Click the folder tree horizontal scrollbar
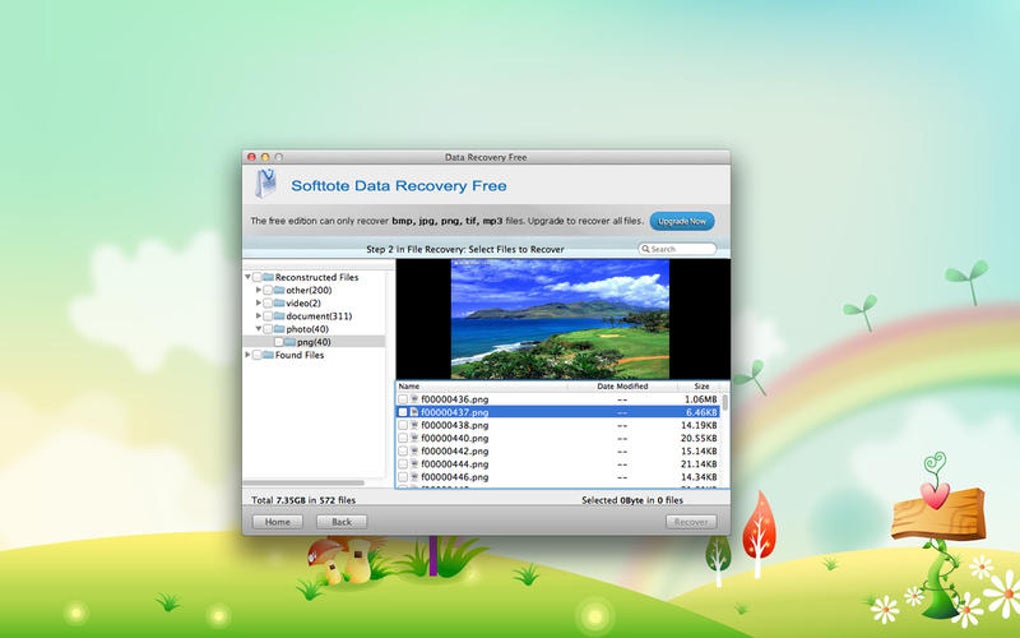The width and height of the screenshot is (1020, 638). click(x=304, y=483)
